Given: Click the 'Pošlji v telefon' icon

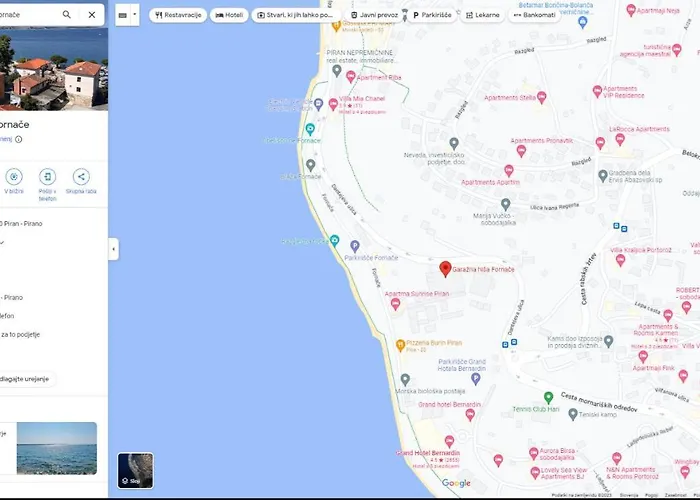Looking at the screenshot, I should [47, 177].
